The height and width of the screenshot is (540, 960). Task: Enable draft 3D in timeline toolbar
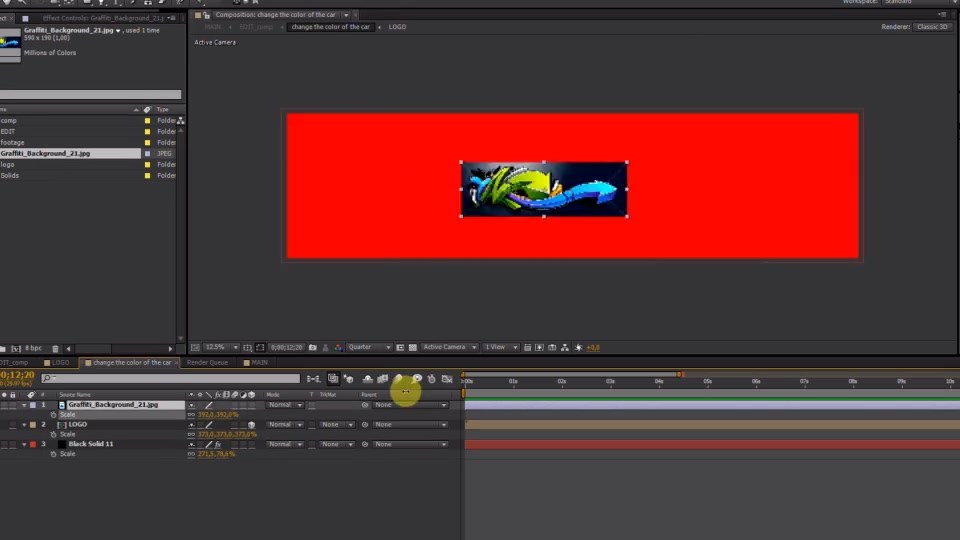(348, 379)
